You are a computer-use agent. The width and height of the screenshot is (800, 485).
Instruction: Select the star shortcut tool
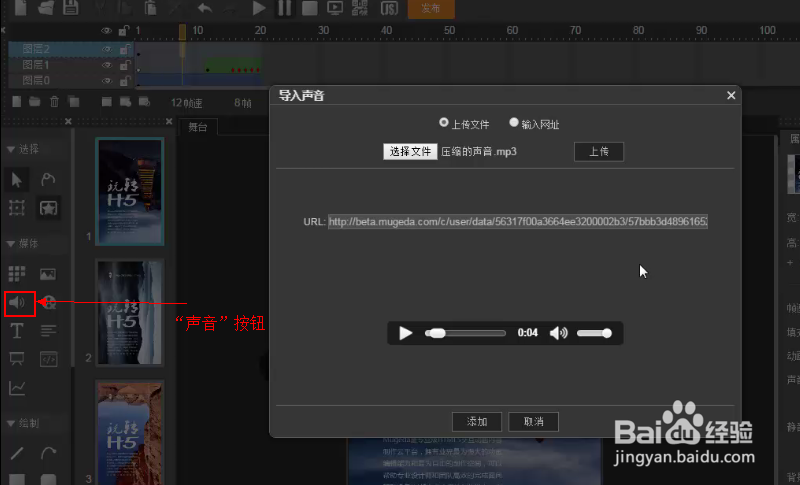48,208
